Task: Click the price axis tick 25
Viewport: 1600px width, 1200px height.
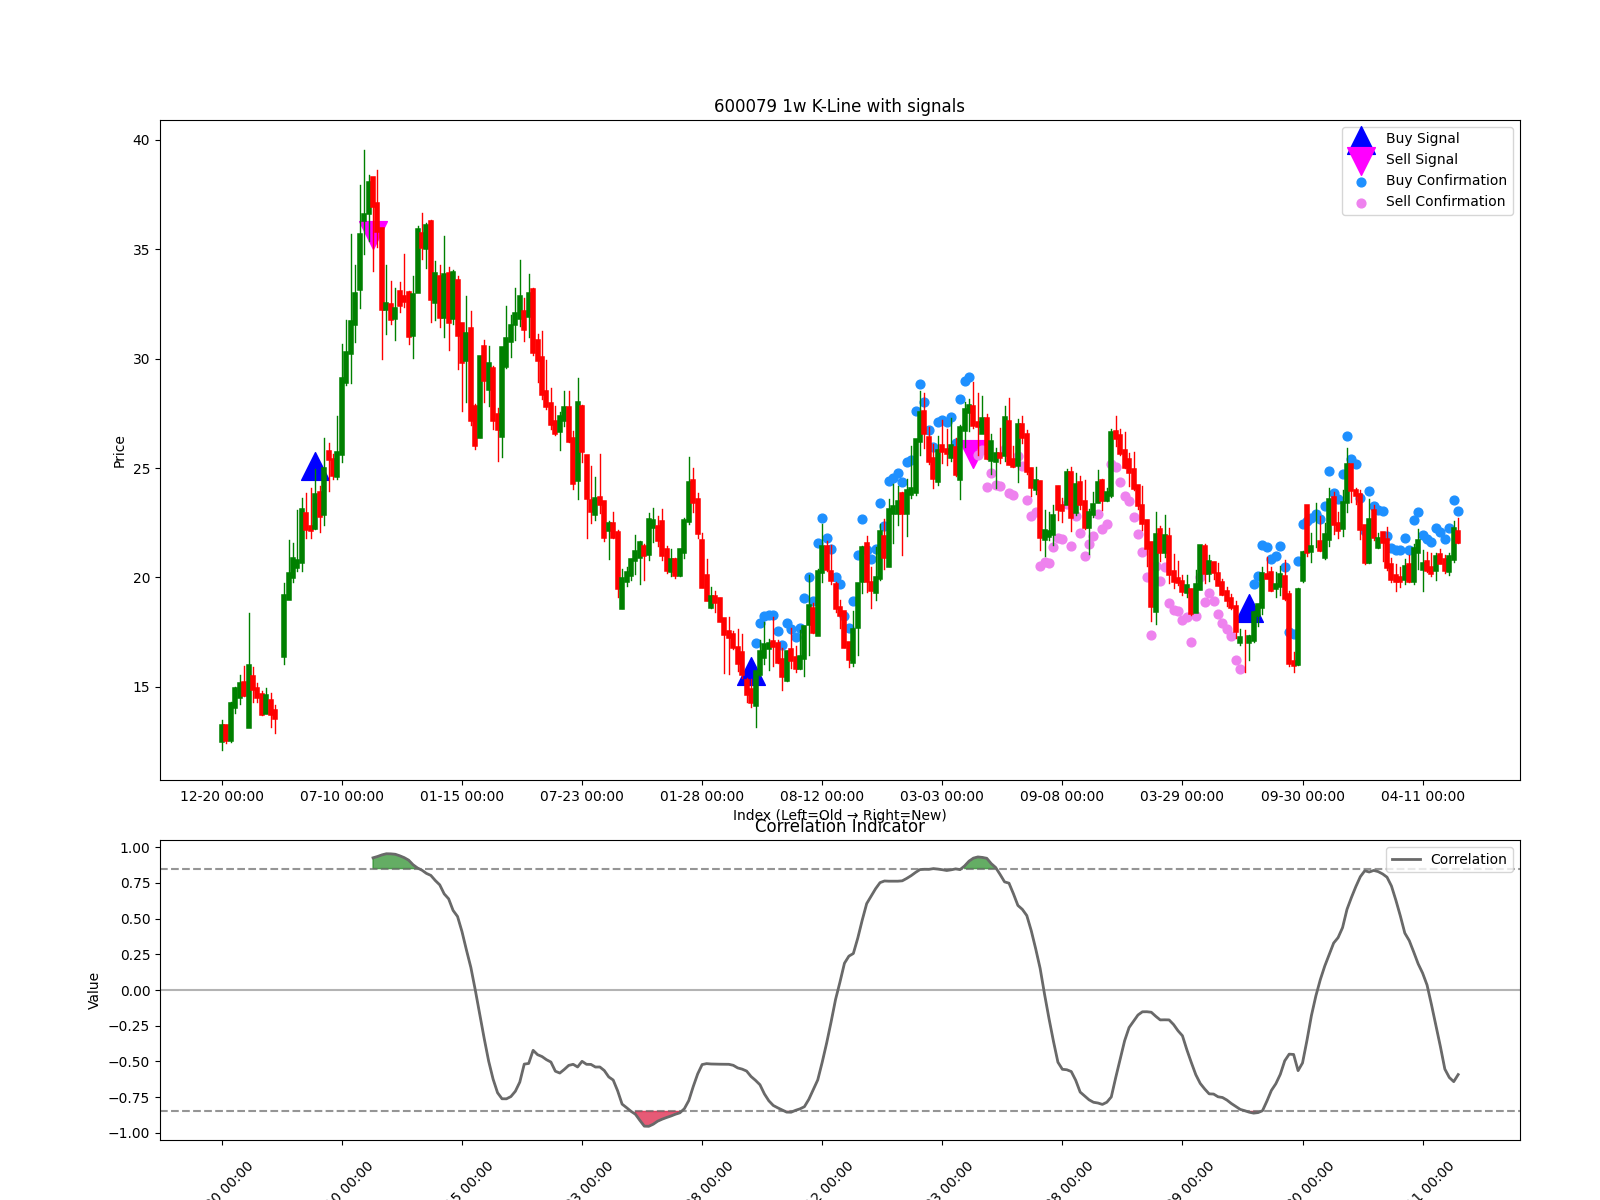Action: point(141,469)
